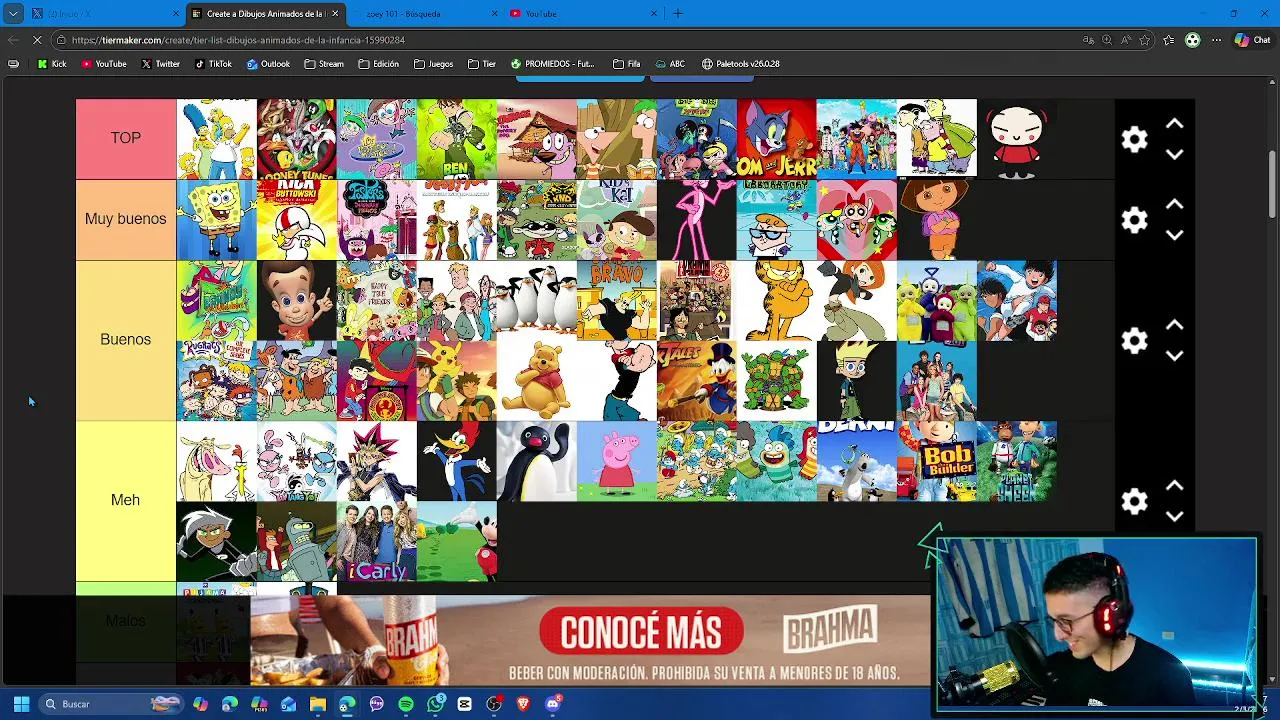1280x720 pixels.
Task: Move the Buenos tier row up
Action: pyautogui.click(x=1175, y=325)
